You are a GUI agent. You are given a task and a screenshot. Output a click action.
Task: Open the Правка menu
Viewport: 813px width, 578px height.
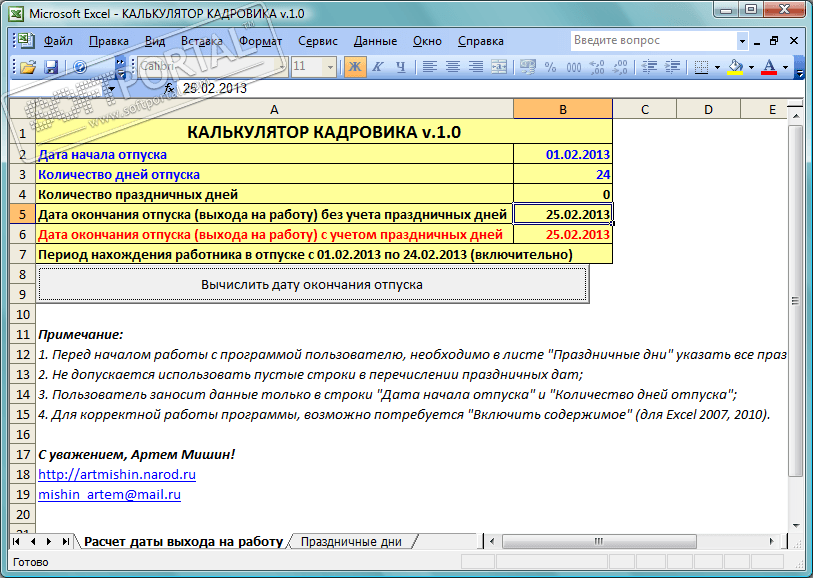point(108,41)
